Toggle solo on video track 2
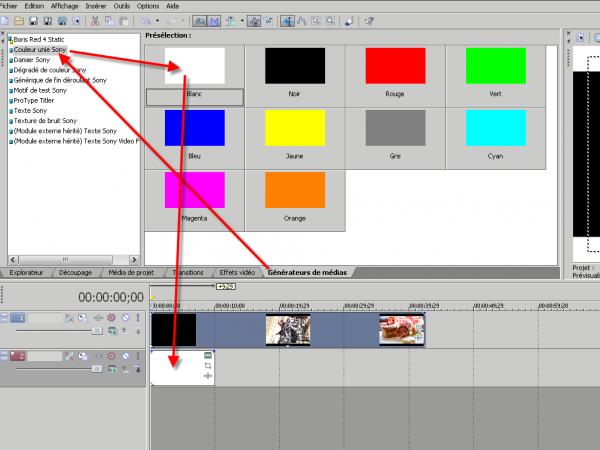Image resolution: width=600 pixels, height=450 pixels. [x=138, y=357]
